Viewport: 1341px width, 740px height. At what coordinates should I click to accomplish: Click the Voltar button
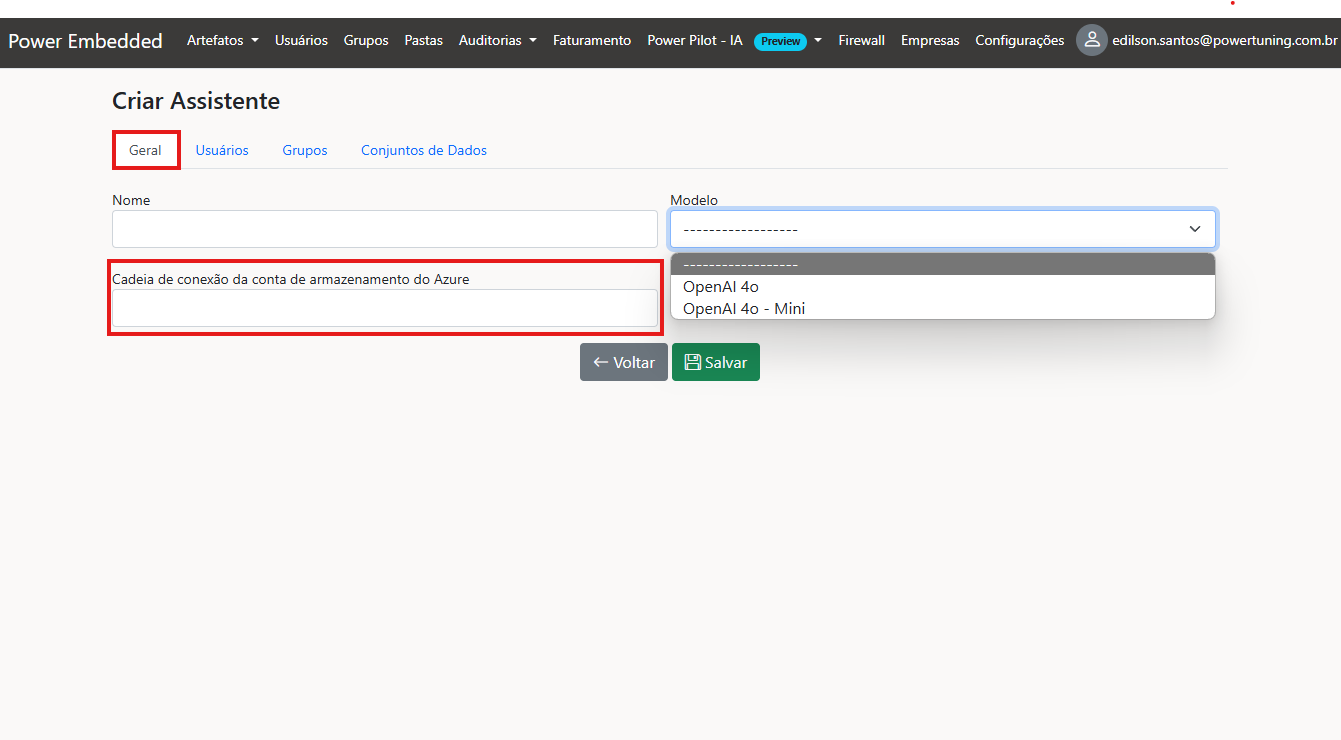click(623, 362)
